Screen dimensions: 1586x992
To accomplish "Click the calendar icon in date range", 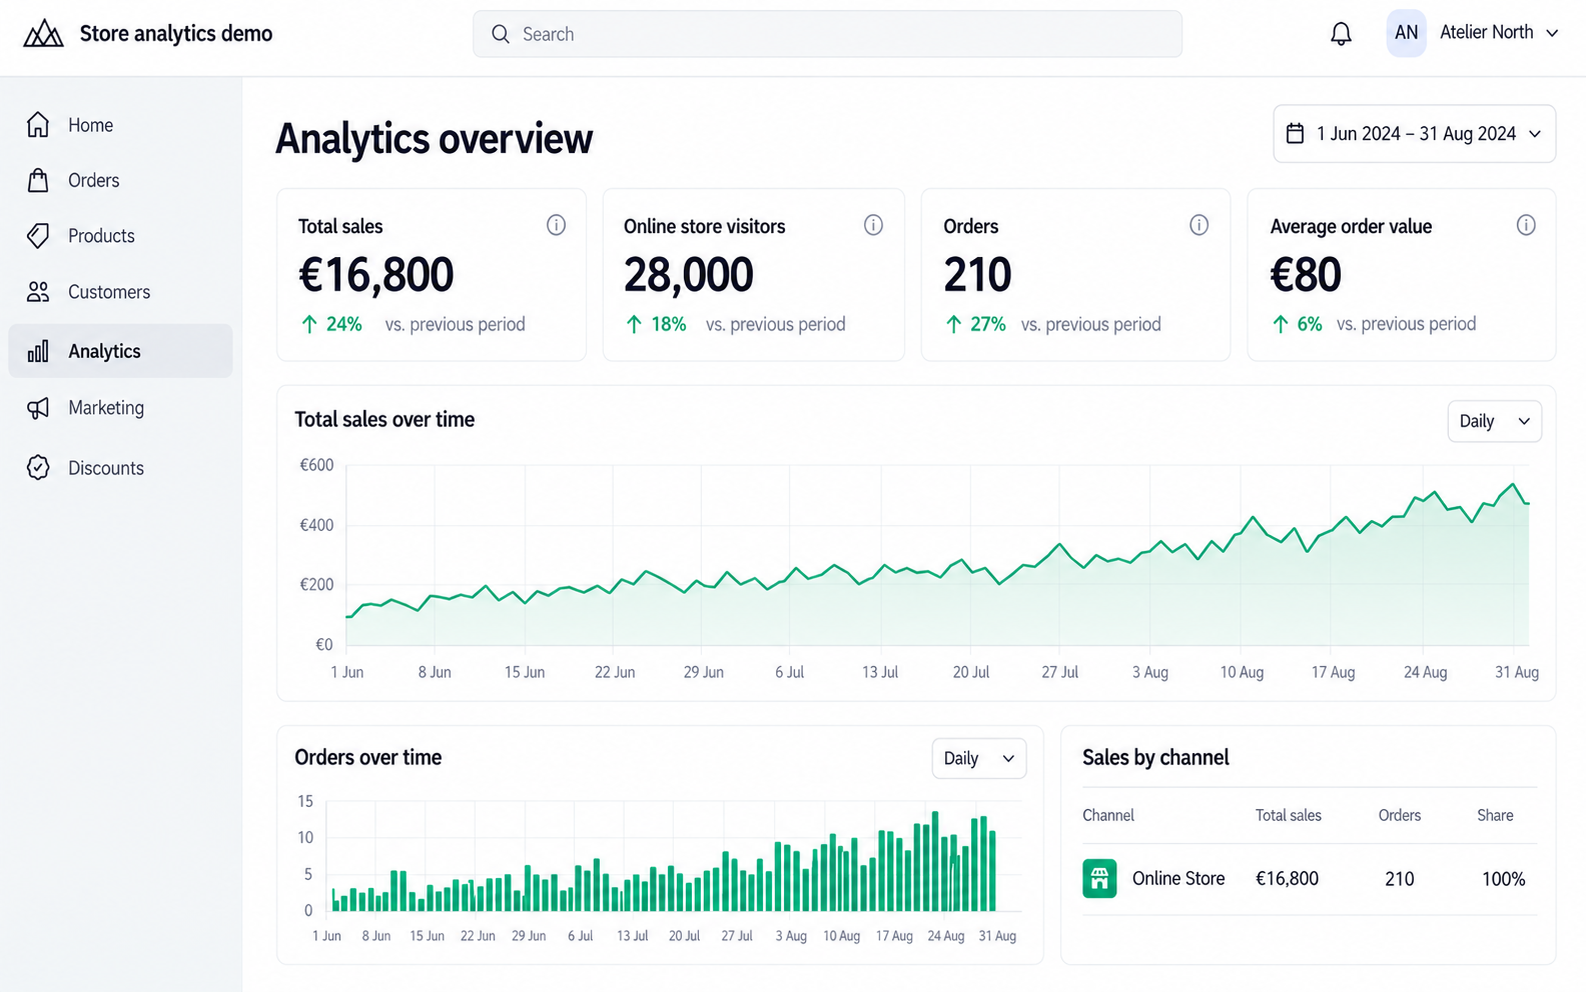I will [x=1295, y=133].
